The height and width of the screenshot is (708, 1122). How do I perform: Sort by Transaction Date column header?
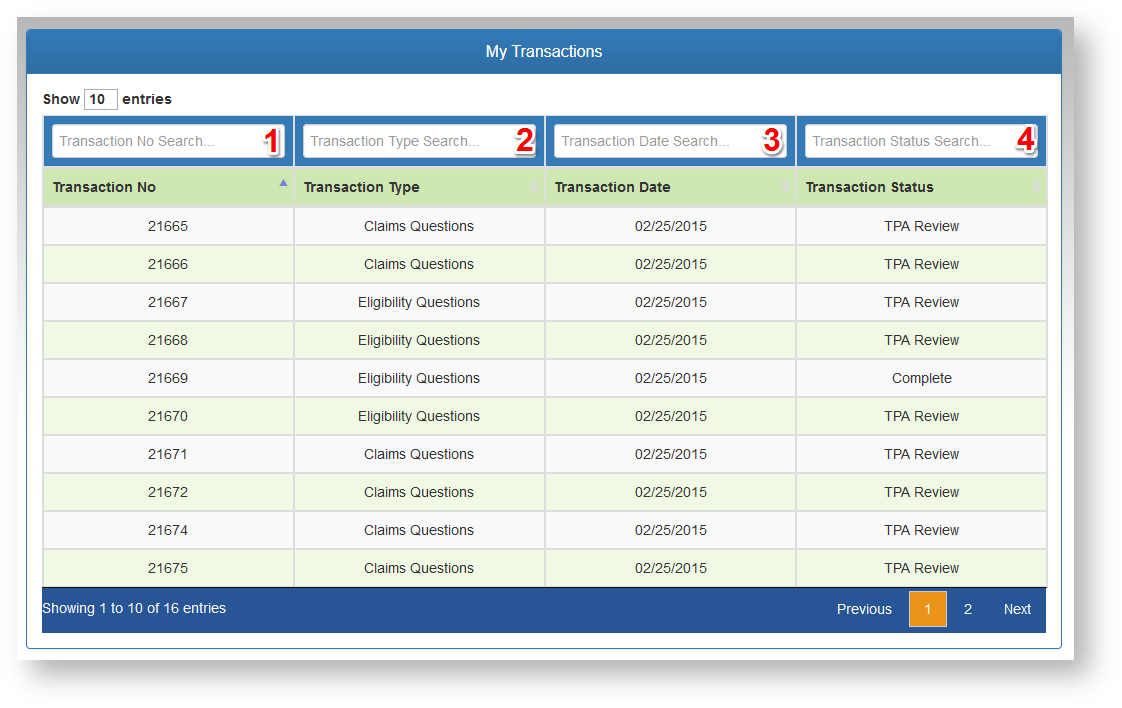point(670,187)
